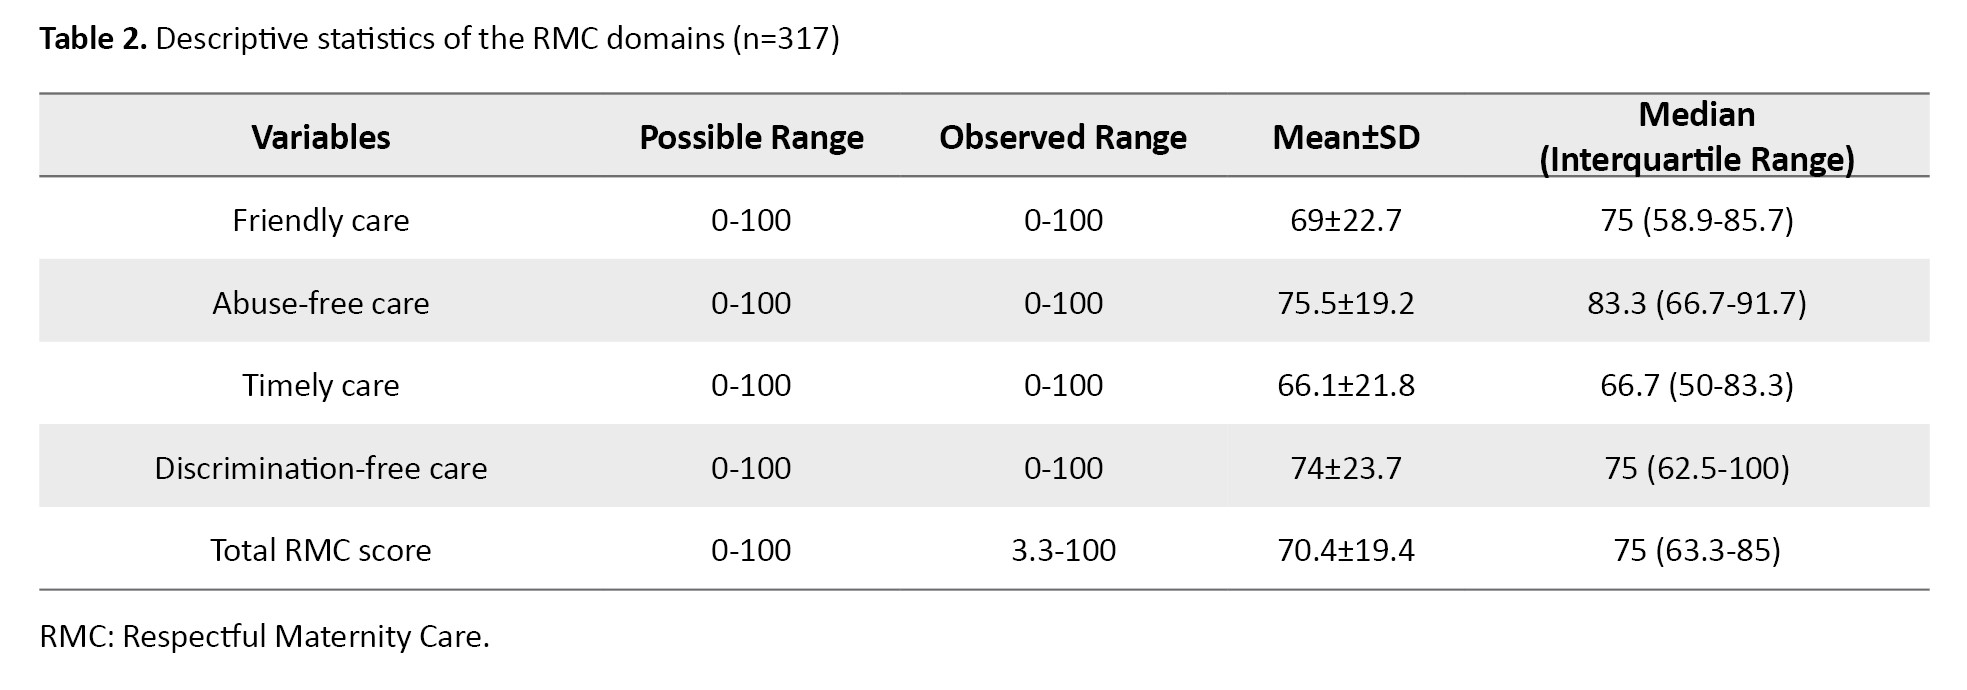Select the 66.7 (50-83.3) median cell
This screenshot has width=1967, height=690.
point(1696,385)
